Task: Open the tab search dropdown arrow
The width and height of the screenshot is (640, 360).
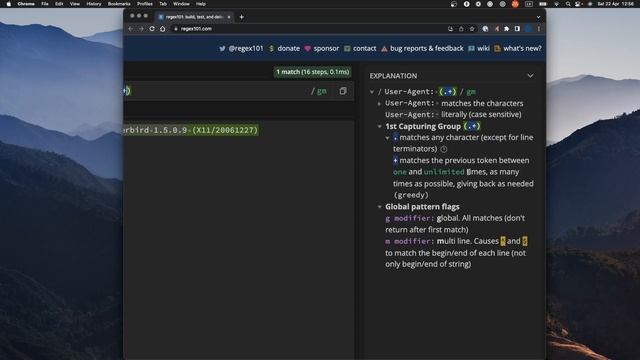Action: [x=538, y=17]
